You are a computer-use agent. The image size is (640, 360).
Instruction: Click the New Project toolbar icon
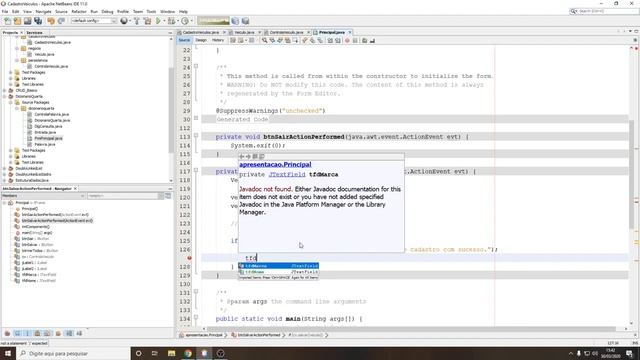pos(18,21)
